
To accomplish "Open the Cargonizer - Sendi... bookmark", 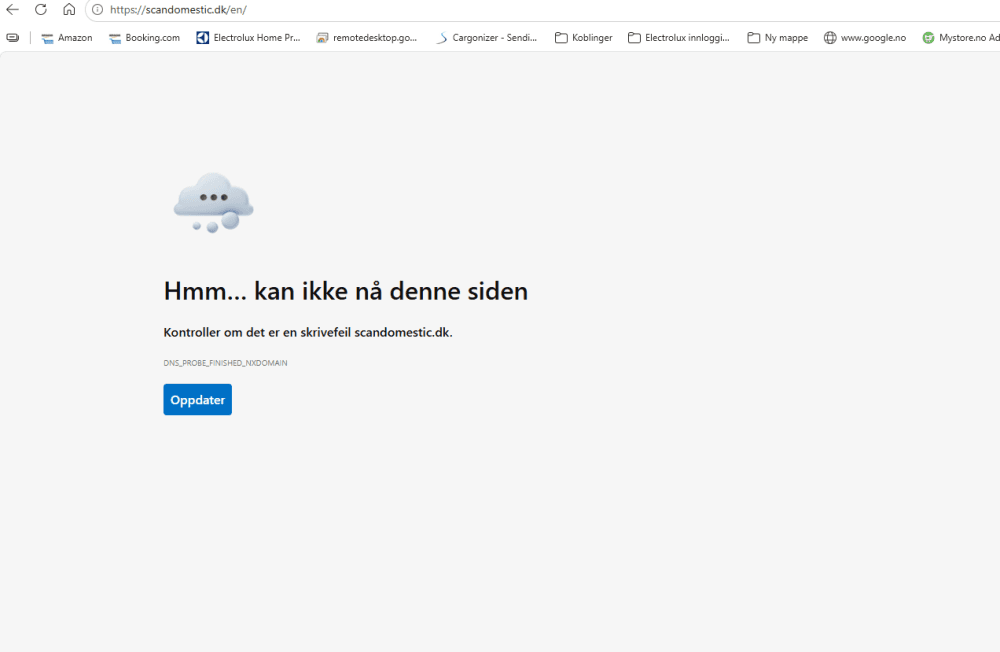I will [486, 38].
